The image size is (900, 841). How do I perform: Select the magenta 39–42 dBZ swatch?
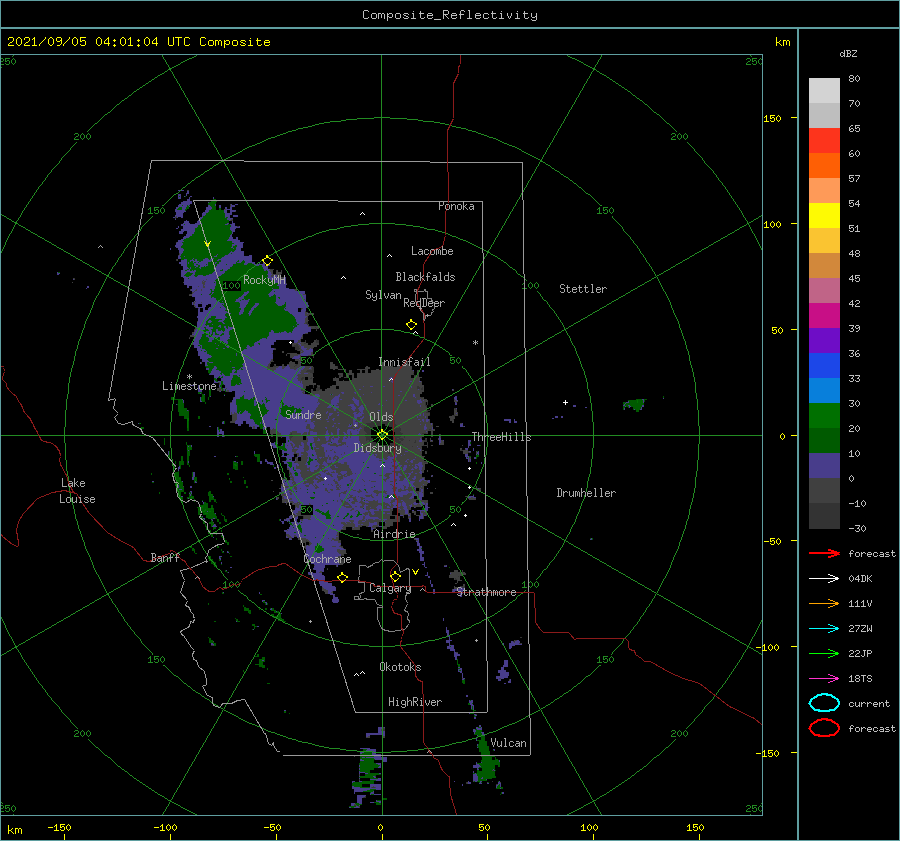(x=824, y=315)
